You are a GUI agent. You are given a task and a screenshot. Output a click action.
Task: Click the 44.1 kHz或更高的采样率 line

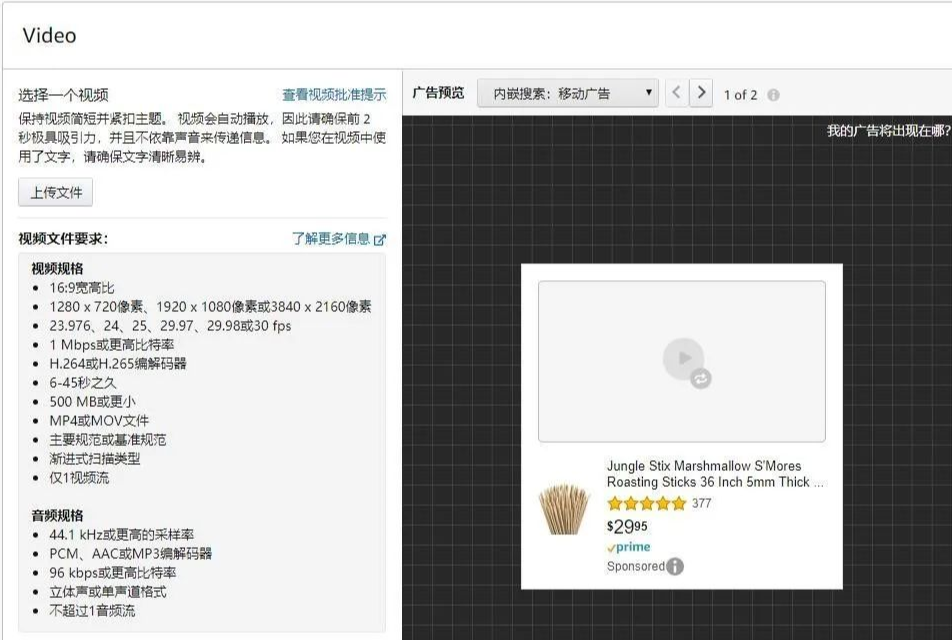point(121,534)
